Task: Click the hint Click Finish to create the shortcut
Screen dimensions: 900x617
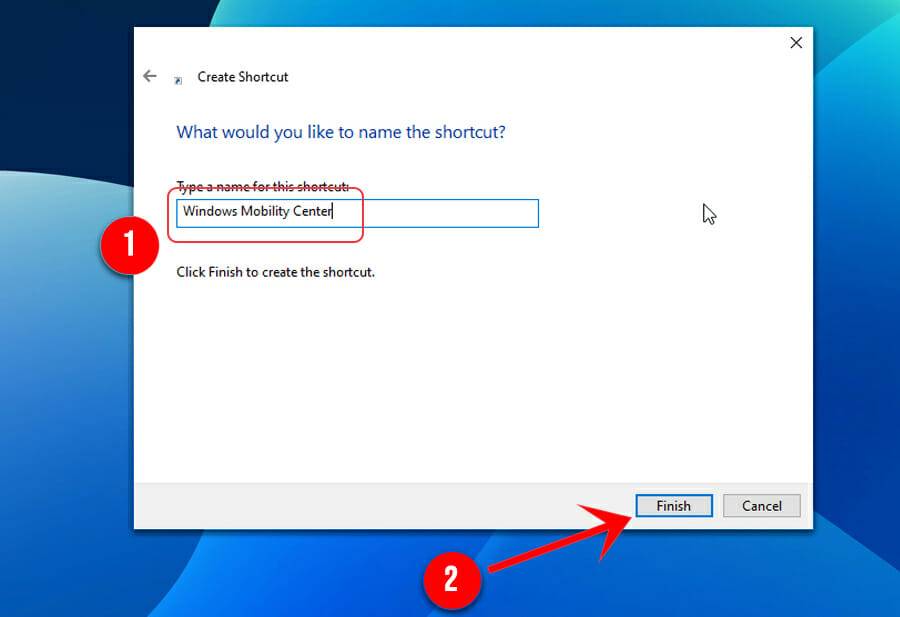Action: point(277,271)
